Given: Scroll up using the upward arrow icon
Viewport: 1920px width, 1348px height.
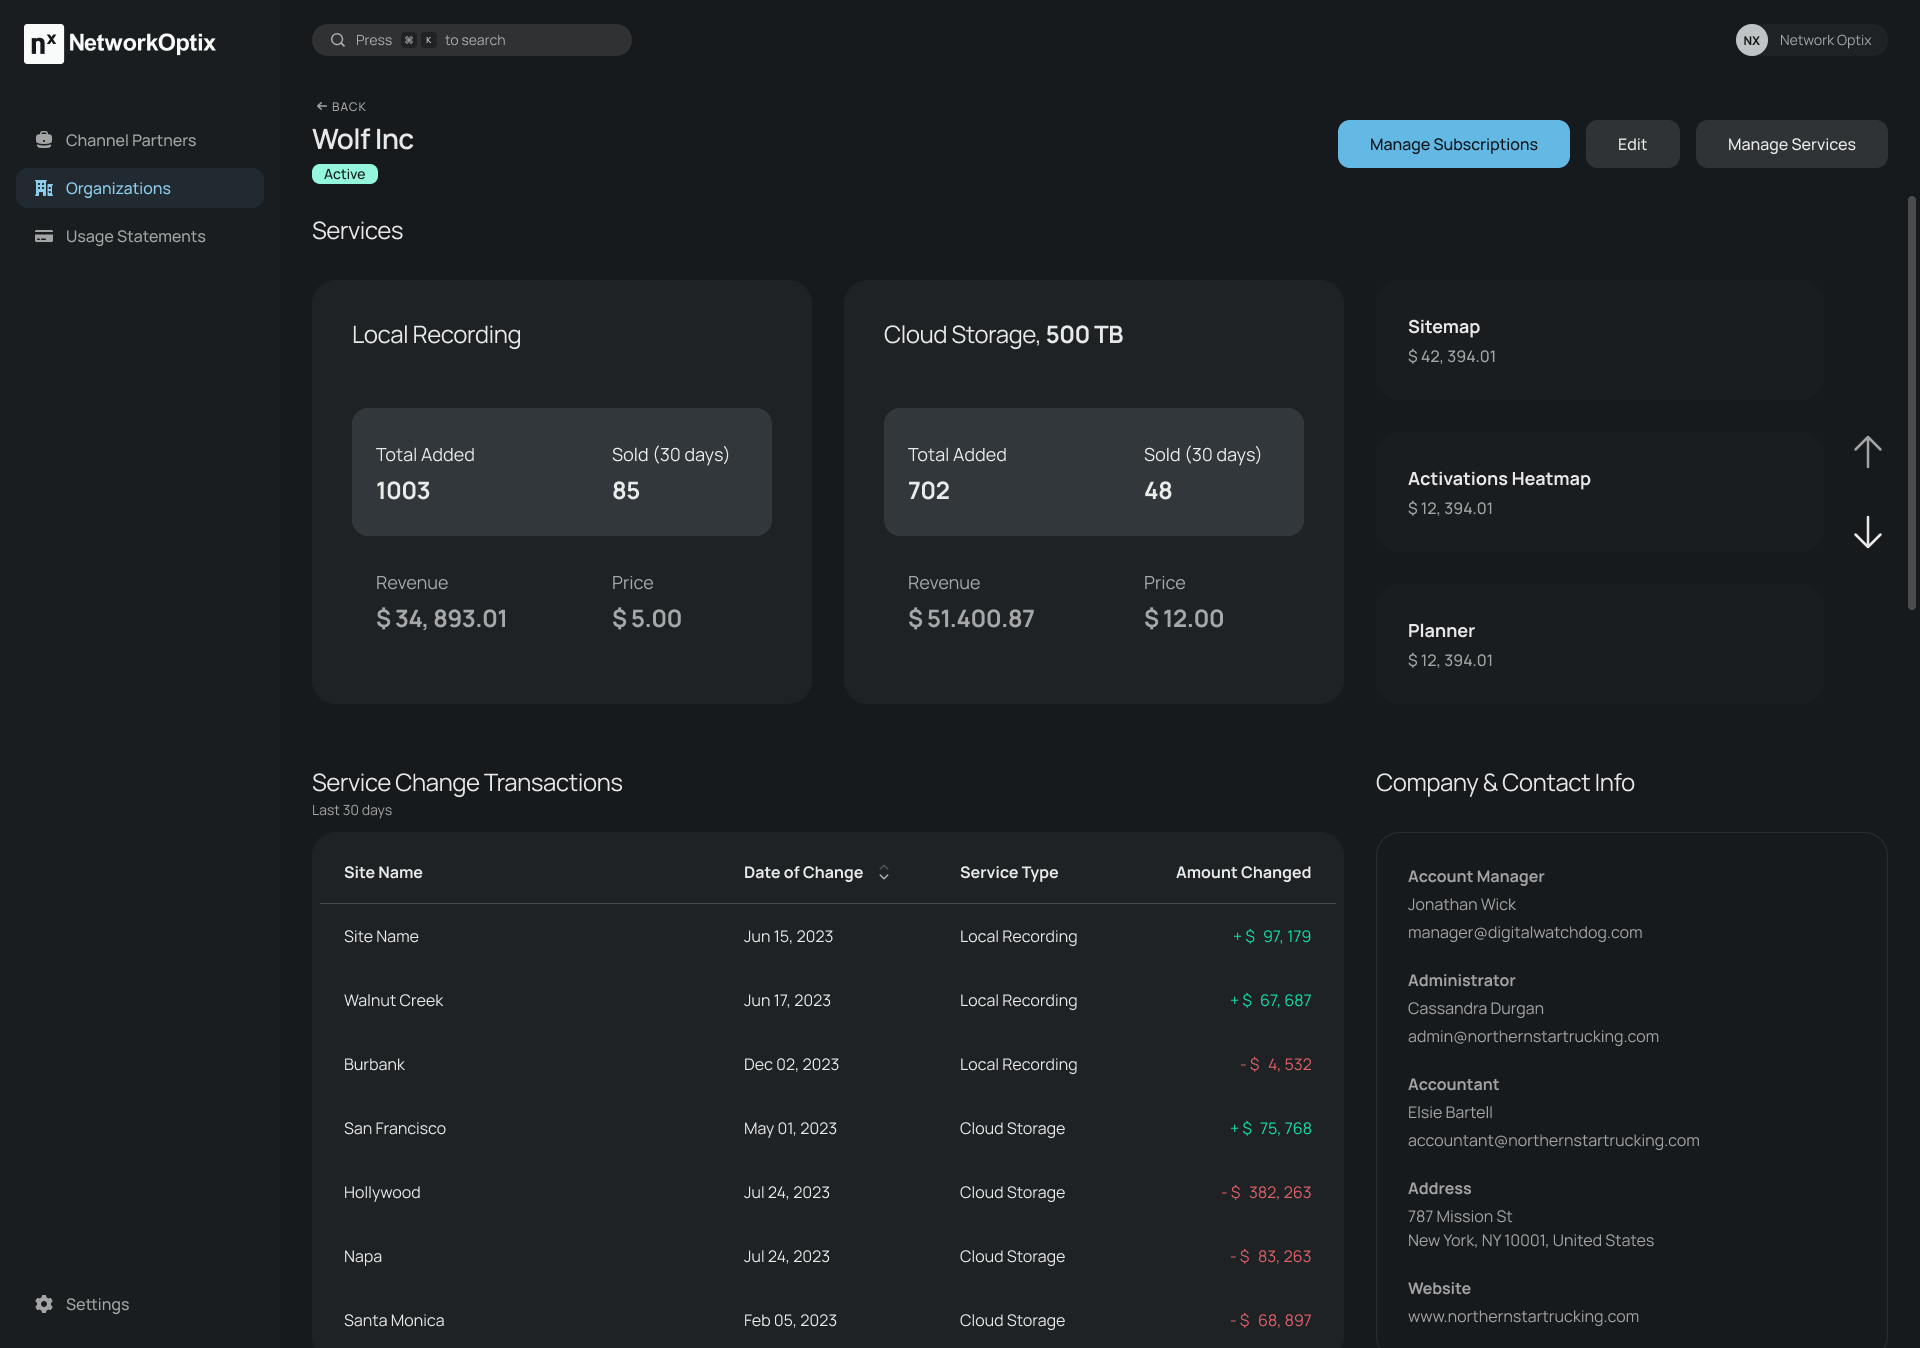Looking at the screenshot, I should (1869, 451).
